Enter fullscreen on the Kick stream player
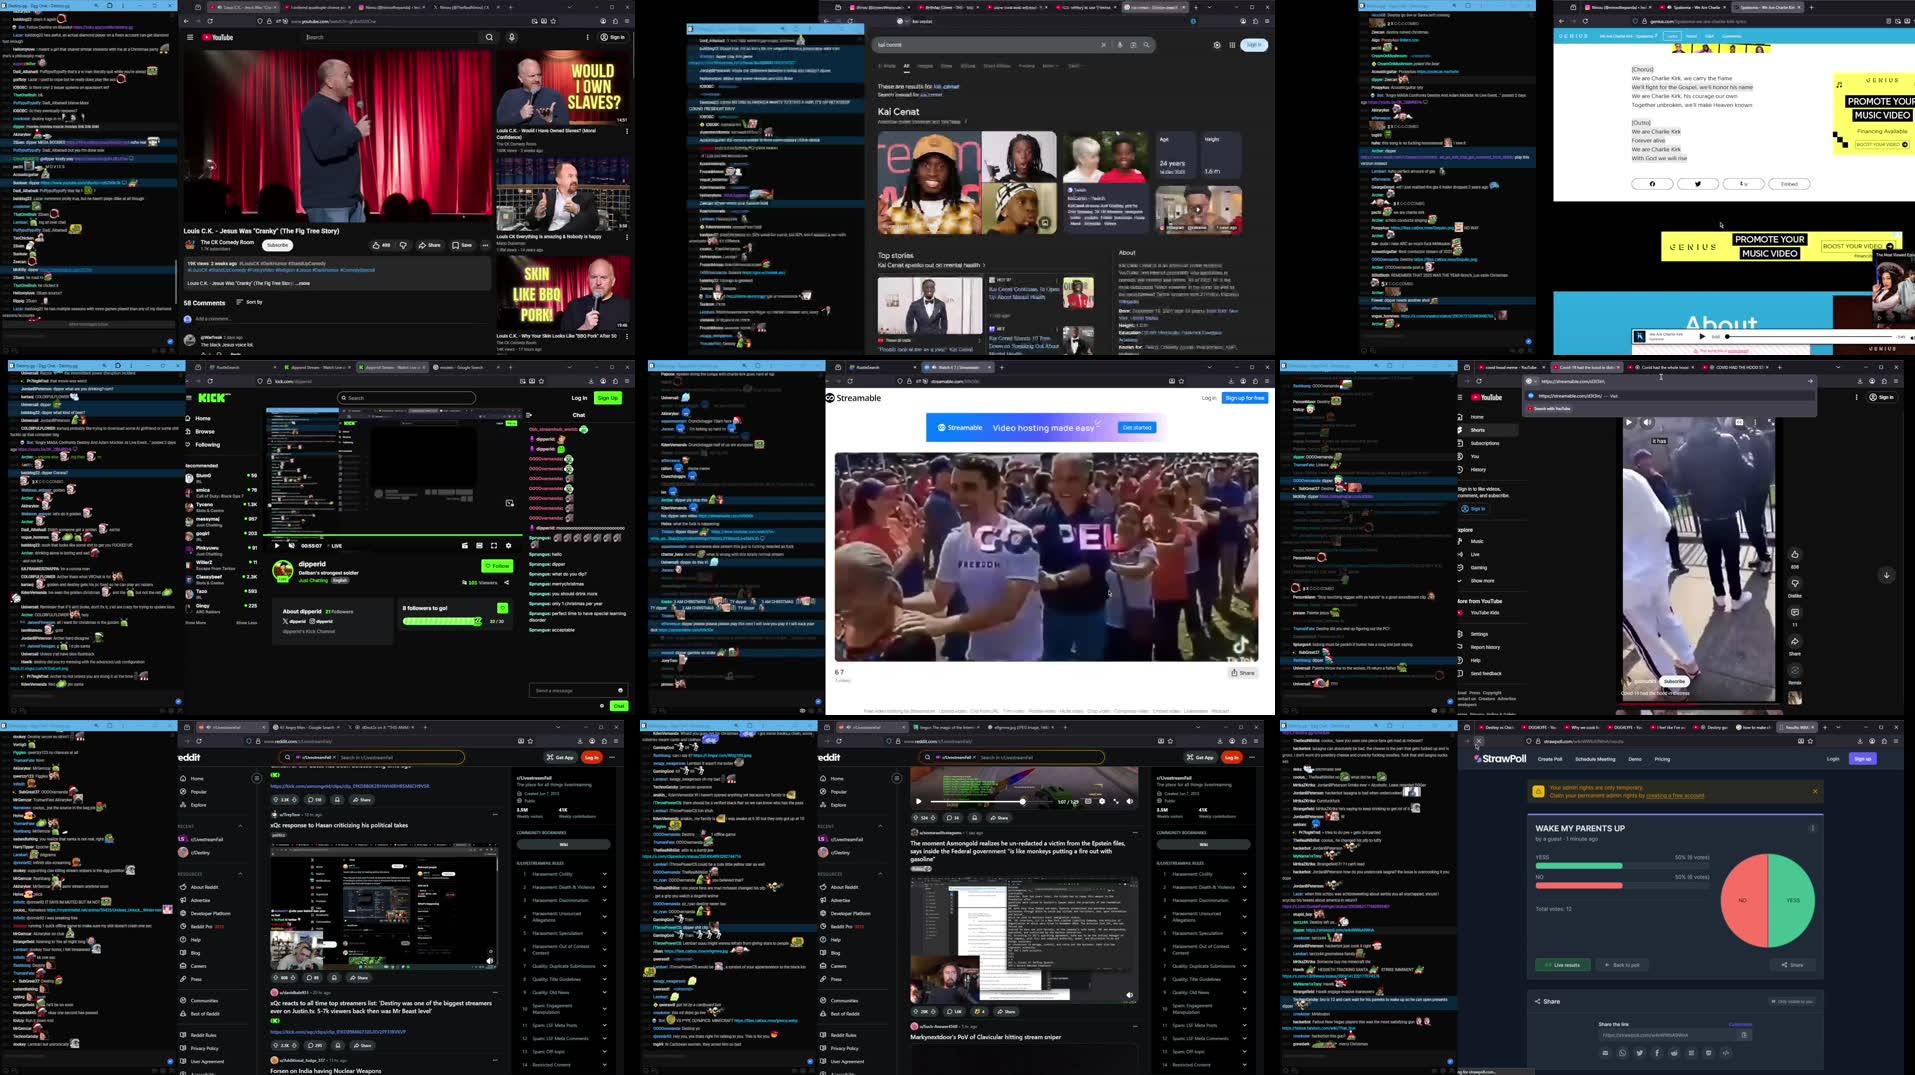This screenshot has width=1915, height=1075. [494, 546]
